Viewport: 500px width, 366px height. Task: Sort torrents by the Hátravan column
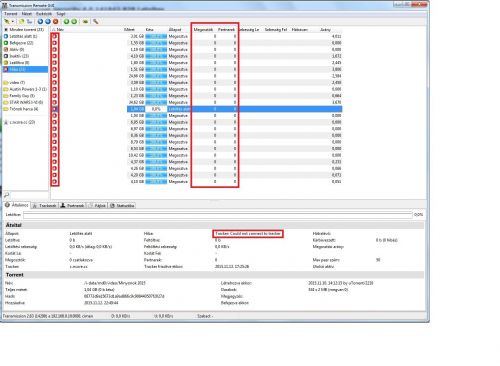300,30
